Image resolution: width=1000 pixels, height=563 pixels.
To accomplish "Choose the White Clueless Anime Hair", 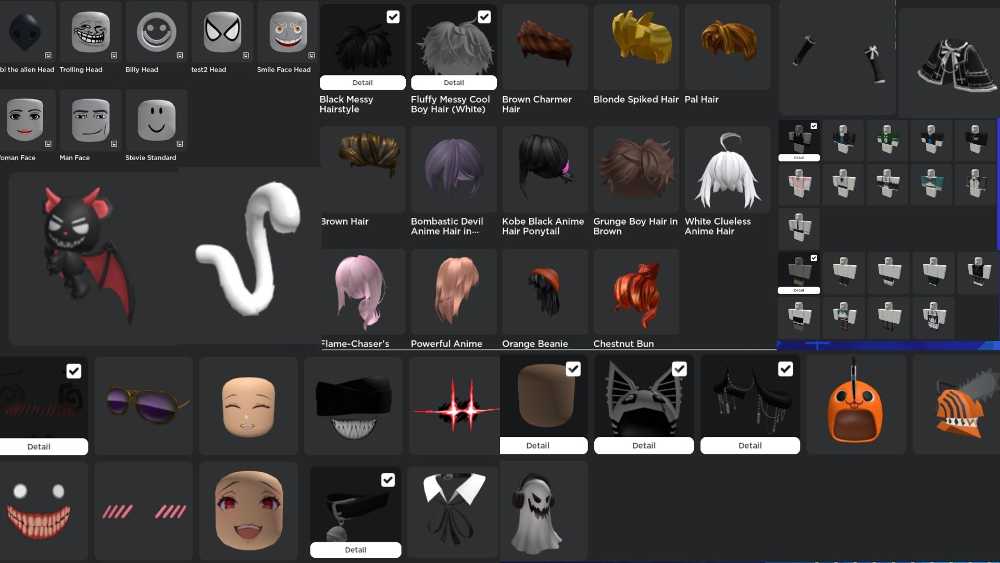I will [727, 169].
